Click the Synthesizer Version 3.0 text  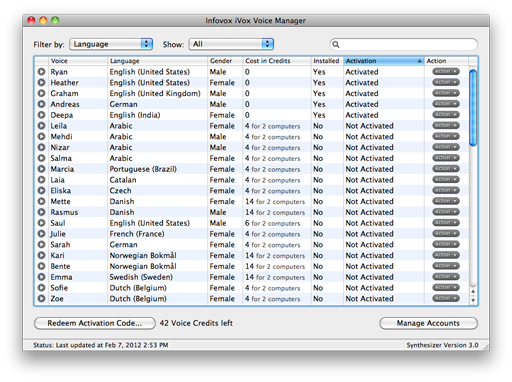pos(442,345)
